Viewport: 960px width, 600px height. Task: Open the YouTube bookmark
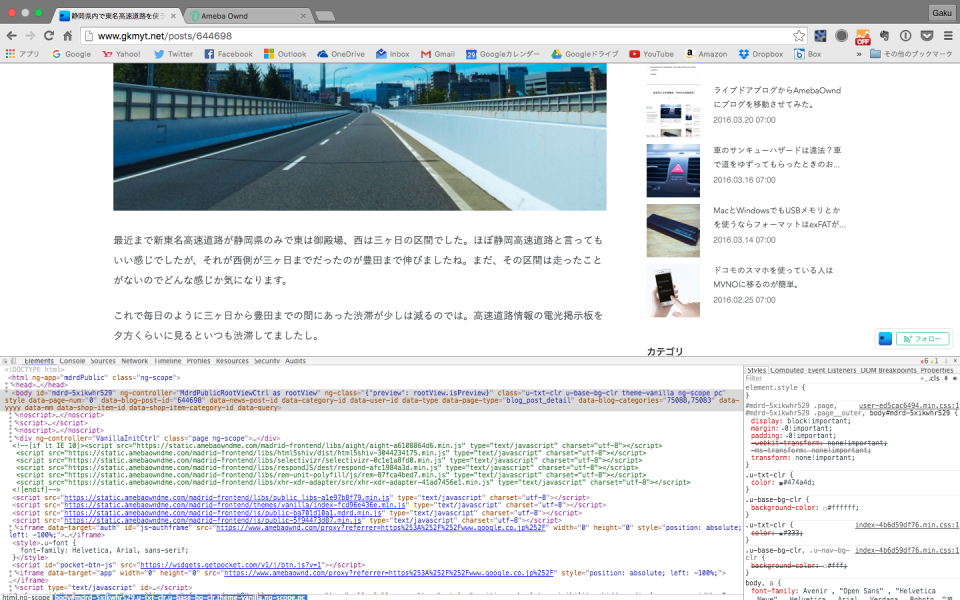pos(651,54)
